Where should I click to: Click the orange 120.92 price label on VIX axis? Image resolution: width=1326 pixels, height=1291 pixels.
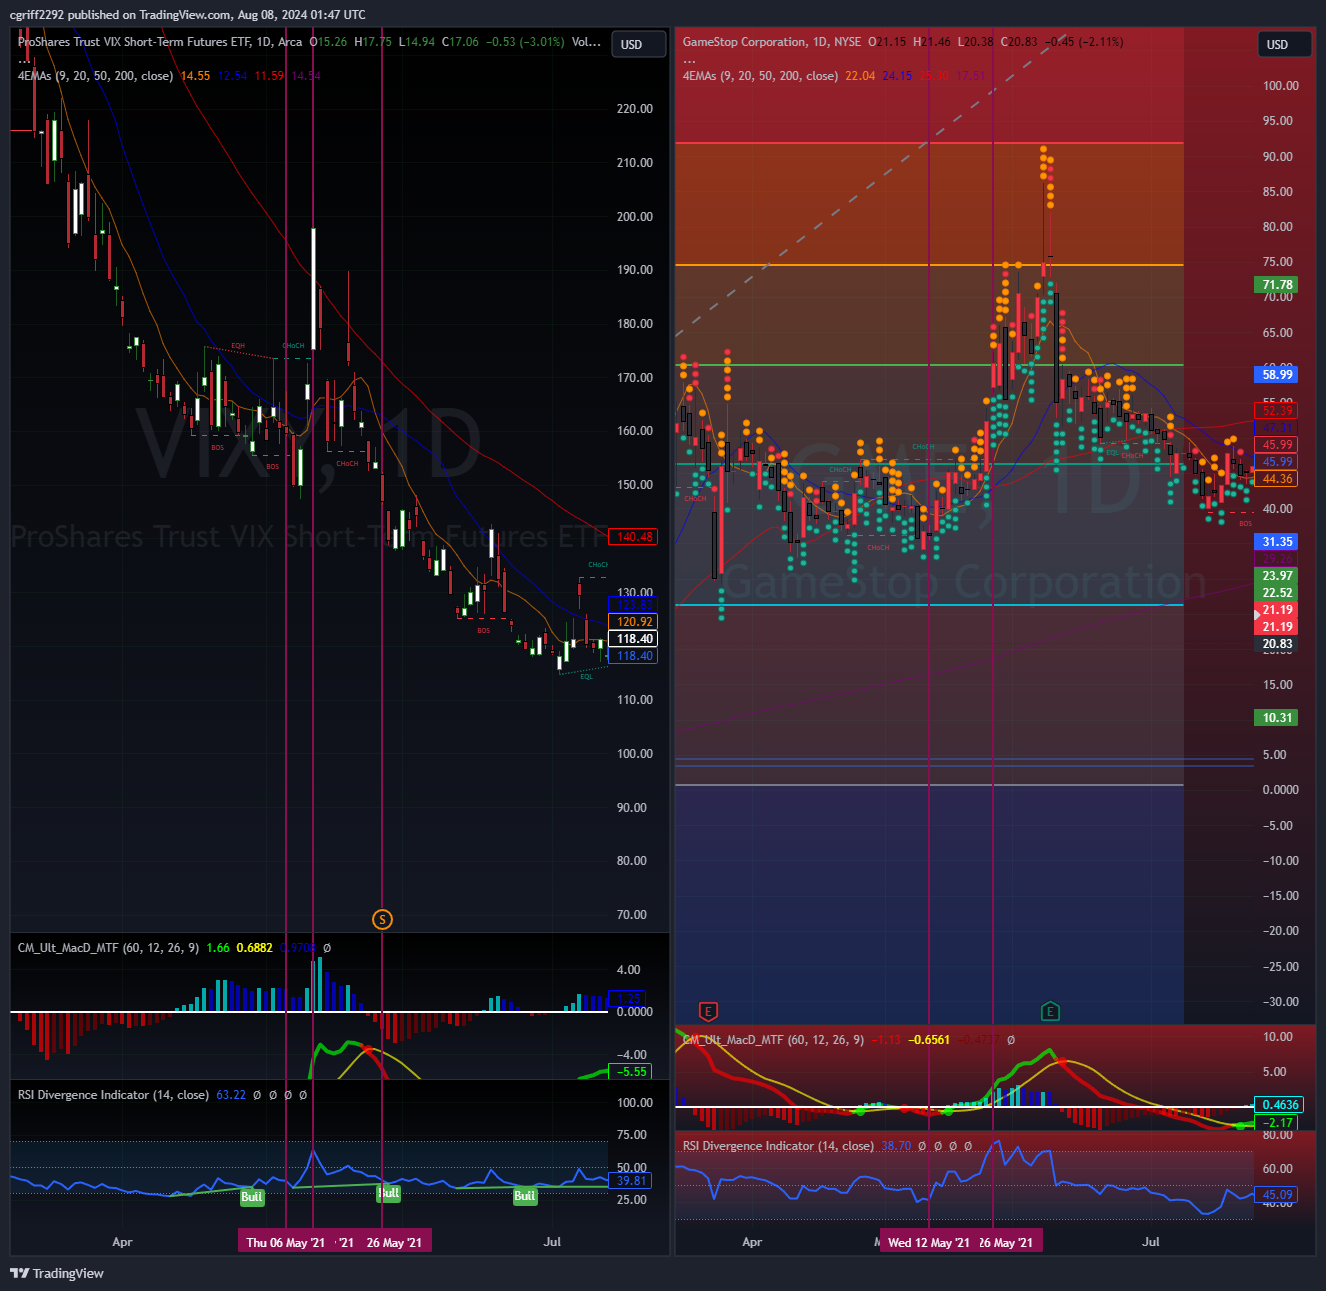(x=634, y=622)
